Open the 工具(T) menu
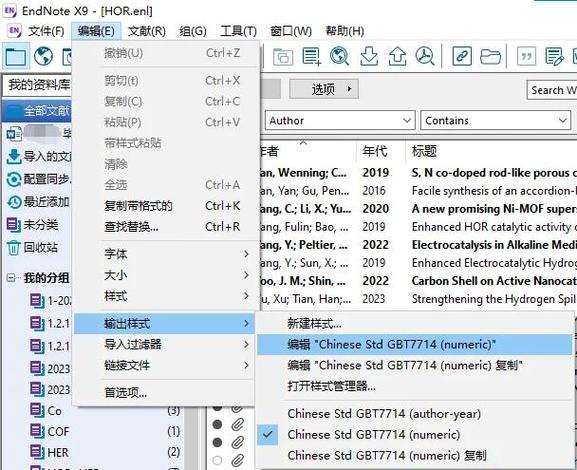This screenshot has width=577, height=470. [x=238, y=31]
